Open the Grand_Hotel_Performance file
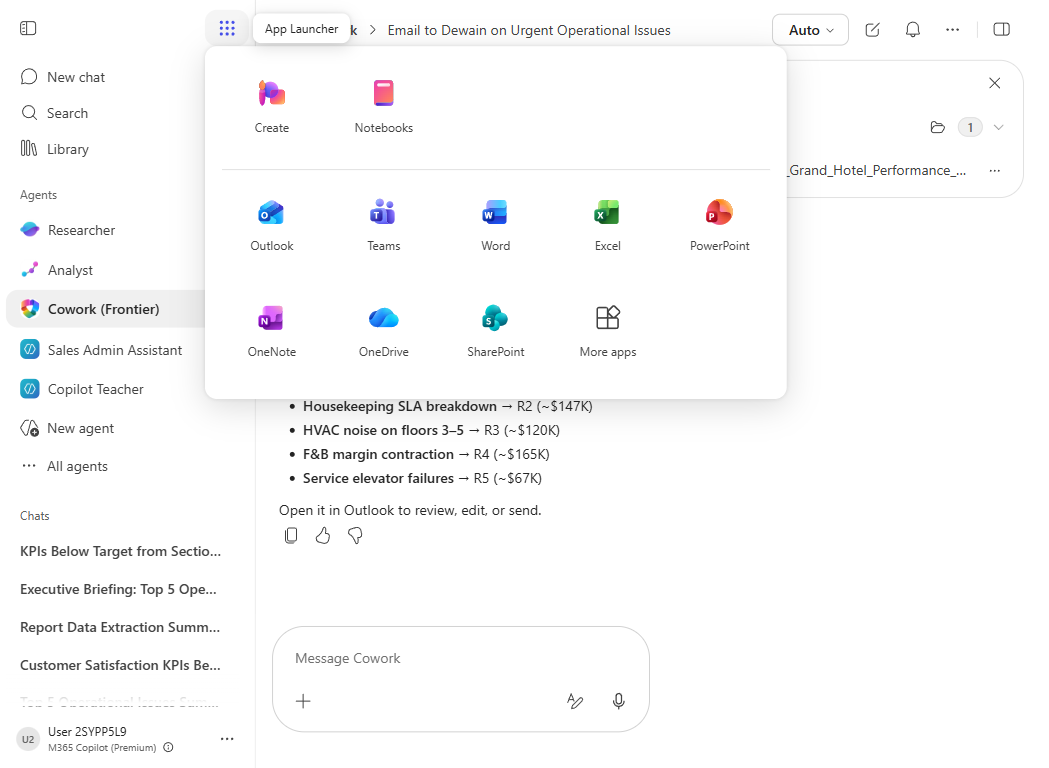 tap(877, 171)
